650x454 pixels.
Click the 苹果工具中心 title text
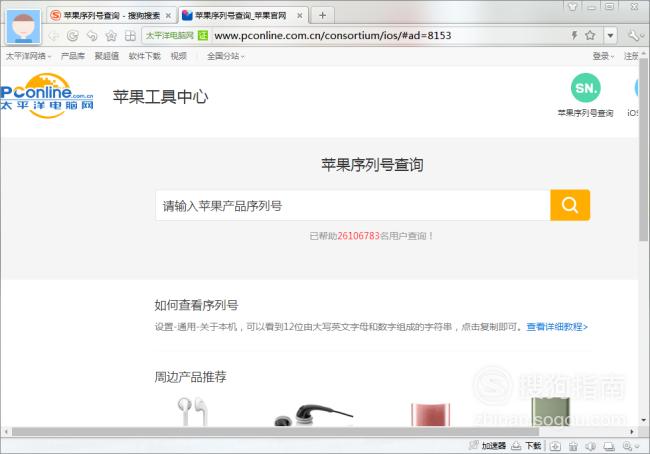click(x=160, y=97)
